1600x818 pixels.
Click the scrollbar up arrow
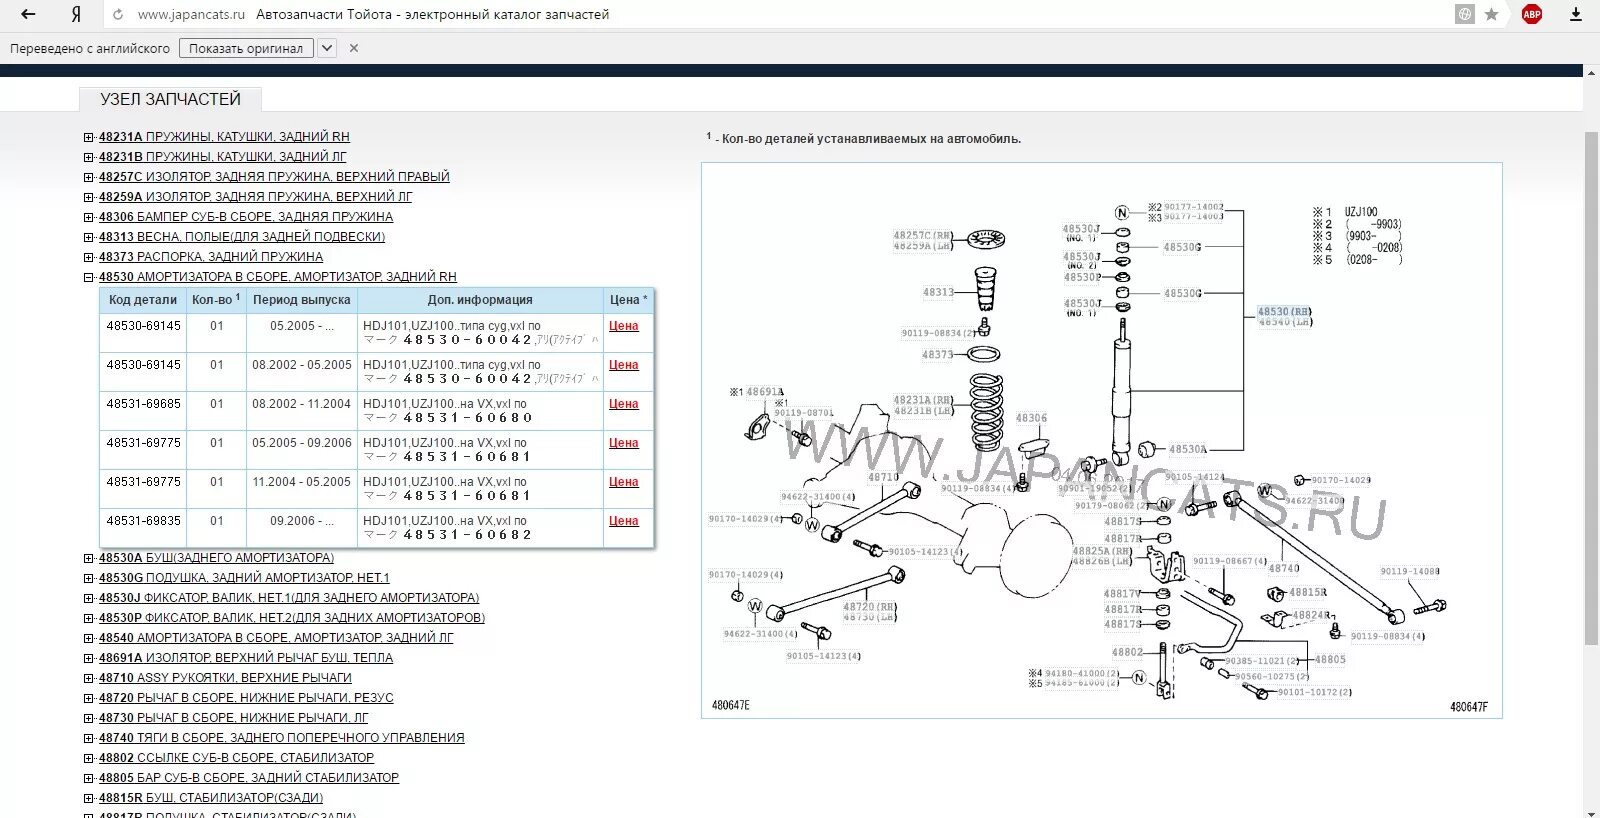(1591, 72)
